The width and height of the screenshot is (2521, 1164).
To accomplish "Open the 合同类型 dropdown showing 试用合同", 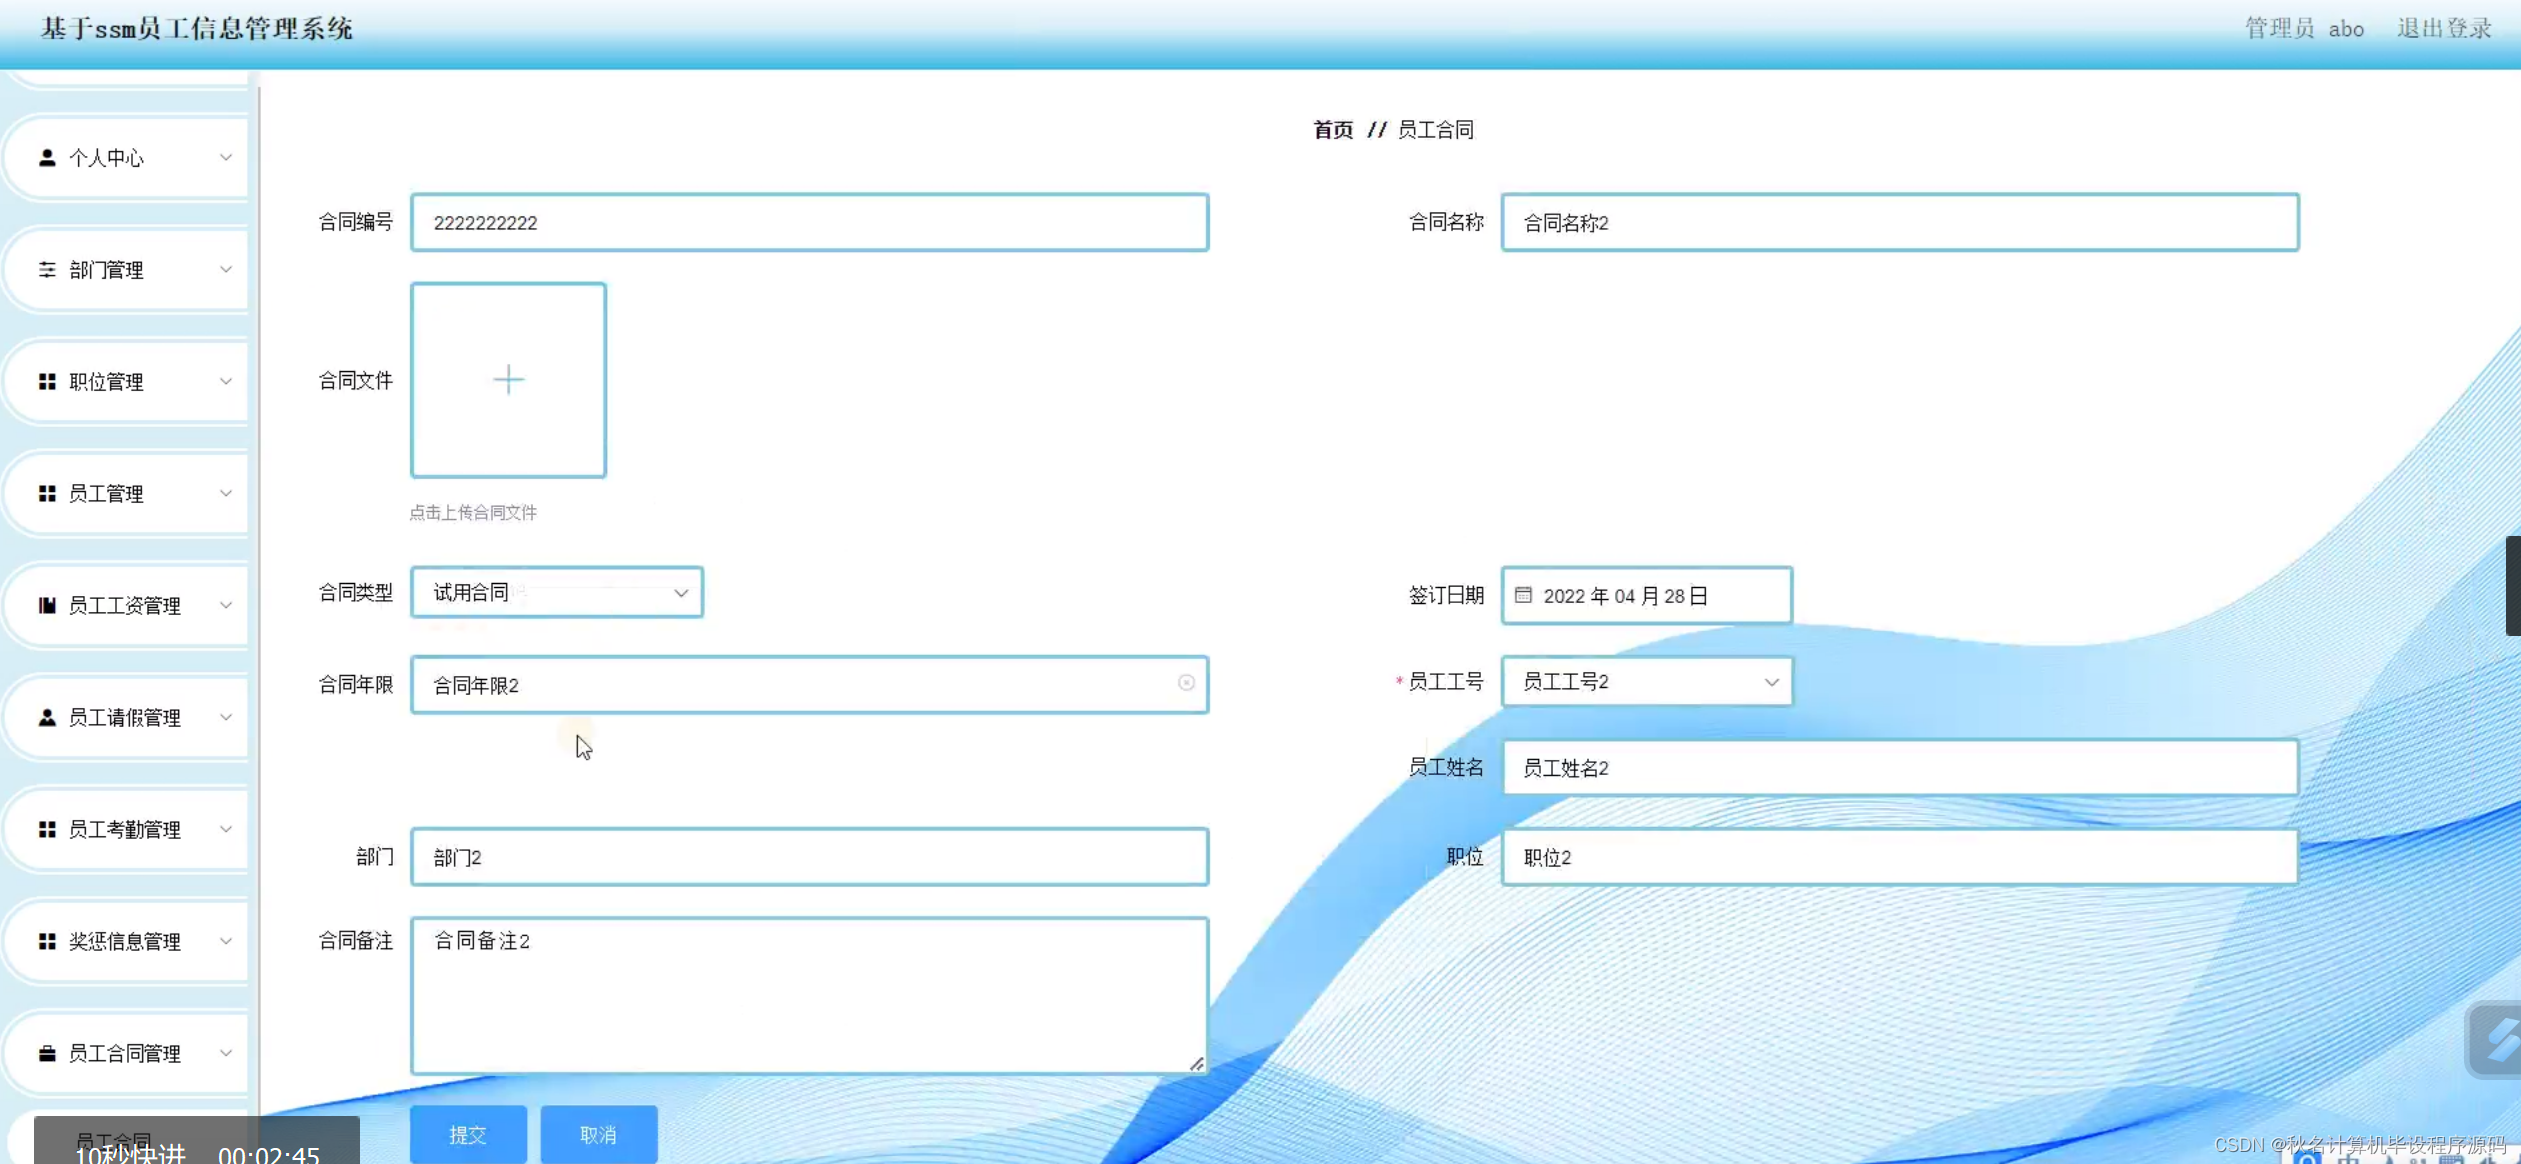I will point(556,593).
